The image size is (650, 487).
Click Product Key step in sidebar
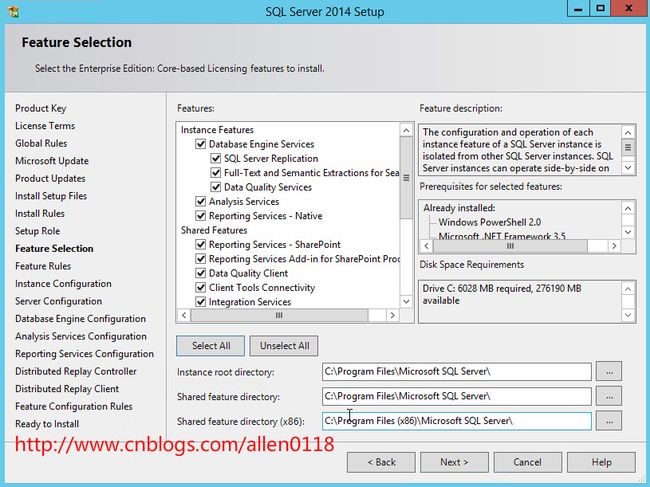click(x=41, y=108)
